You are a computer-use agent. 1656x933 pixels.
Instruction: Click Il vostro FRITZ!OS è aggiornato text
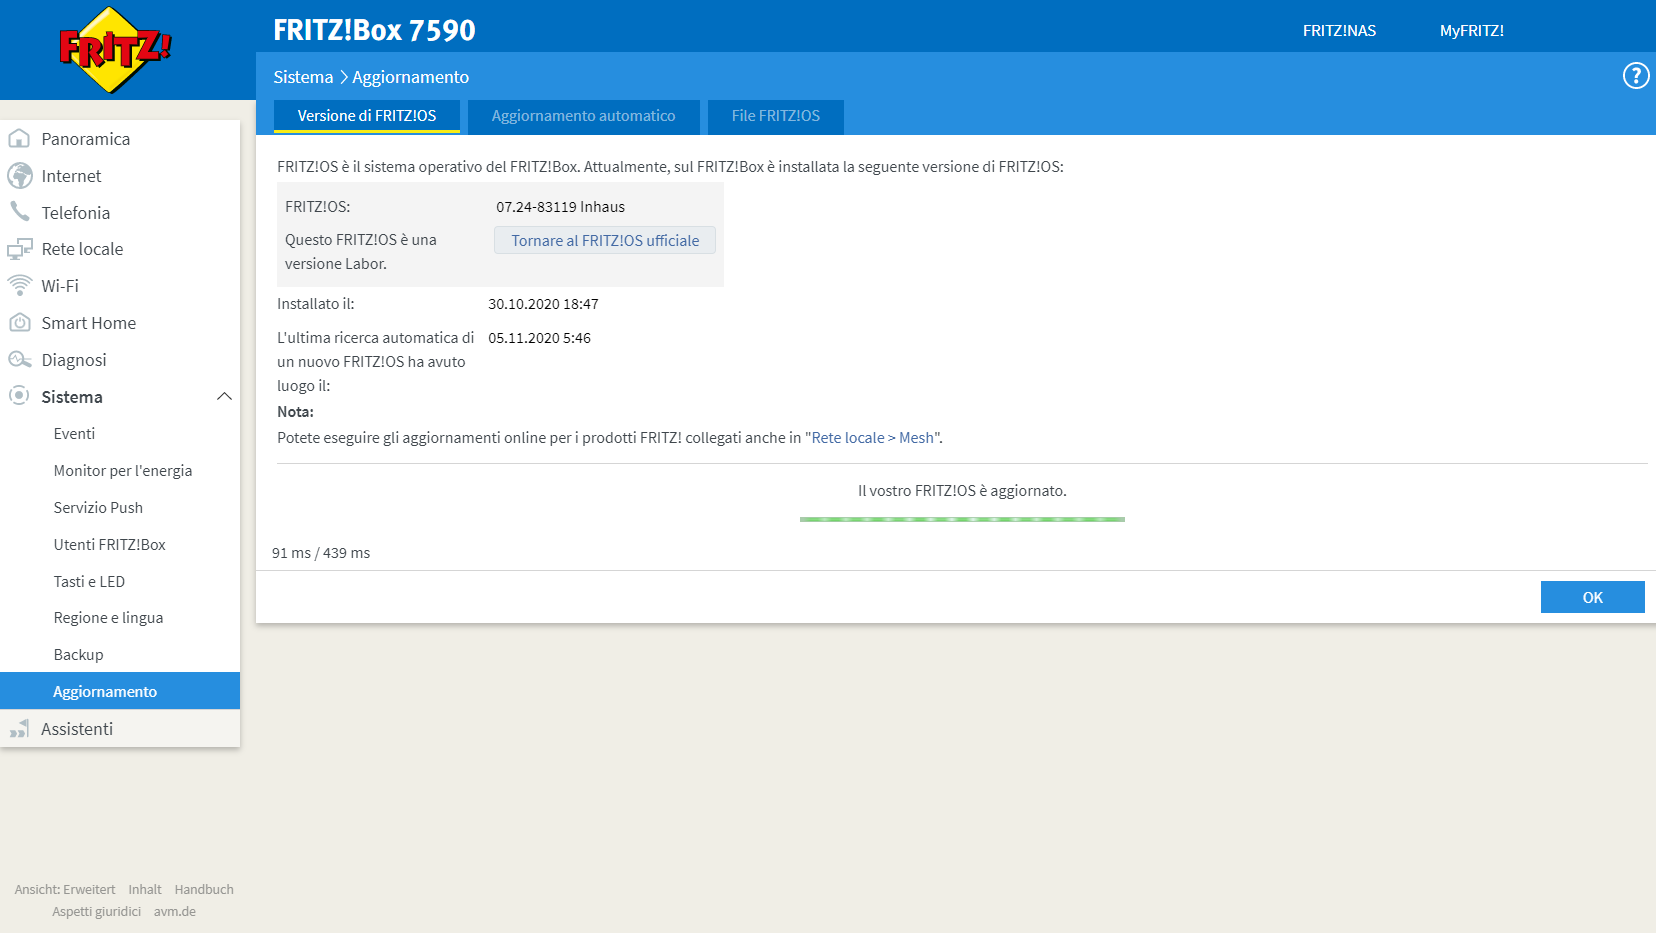[x=962, y=491]
